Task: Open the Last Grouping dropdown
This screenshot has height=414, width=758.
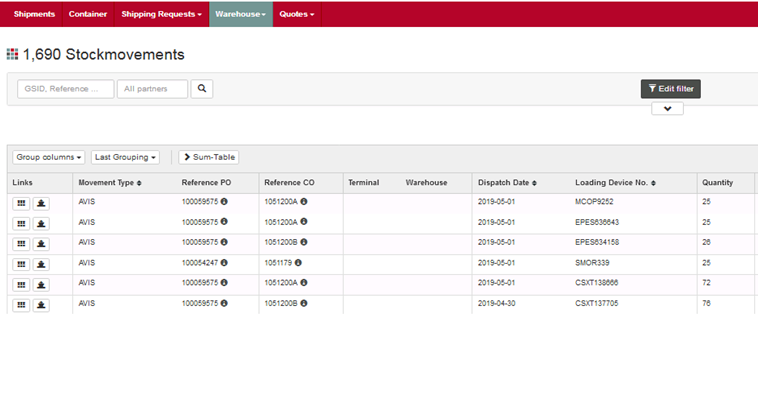Action: pyautogui.click(x=125, y=157)
